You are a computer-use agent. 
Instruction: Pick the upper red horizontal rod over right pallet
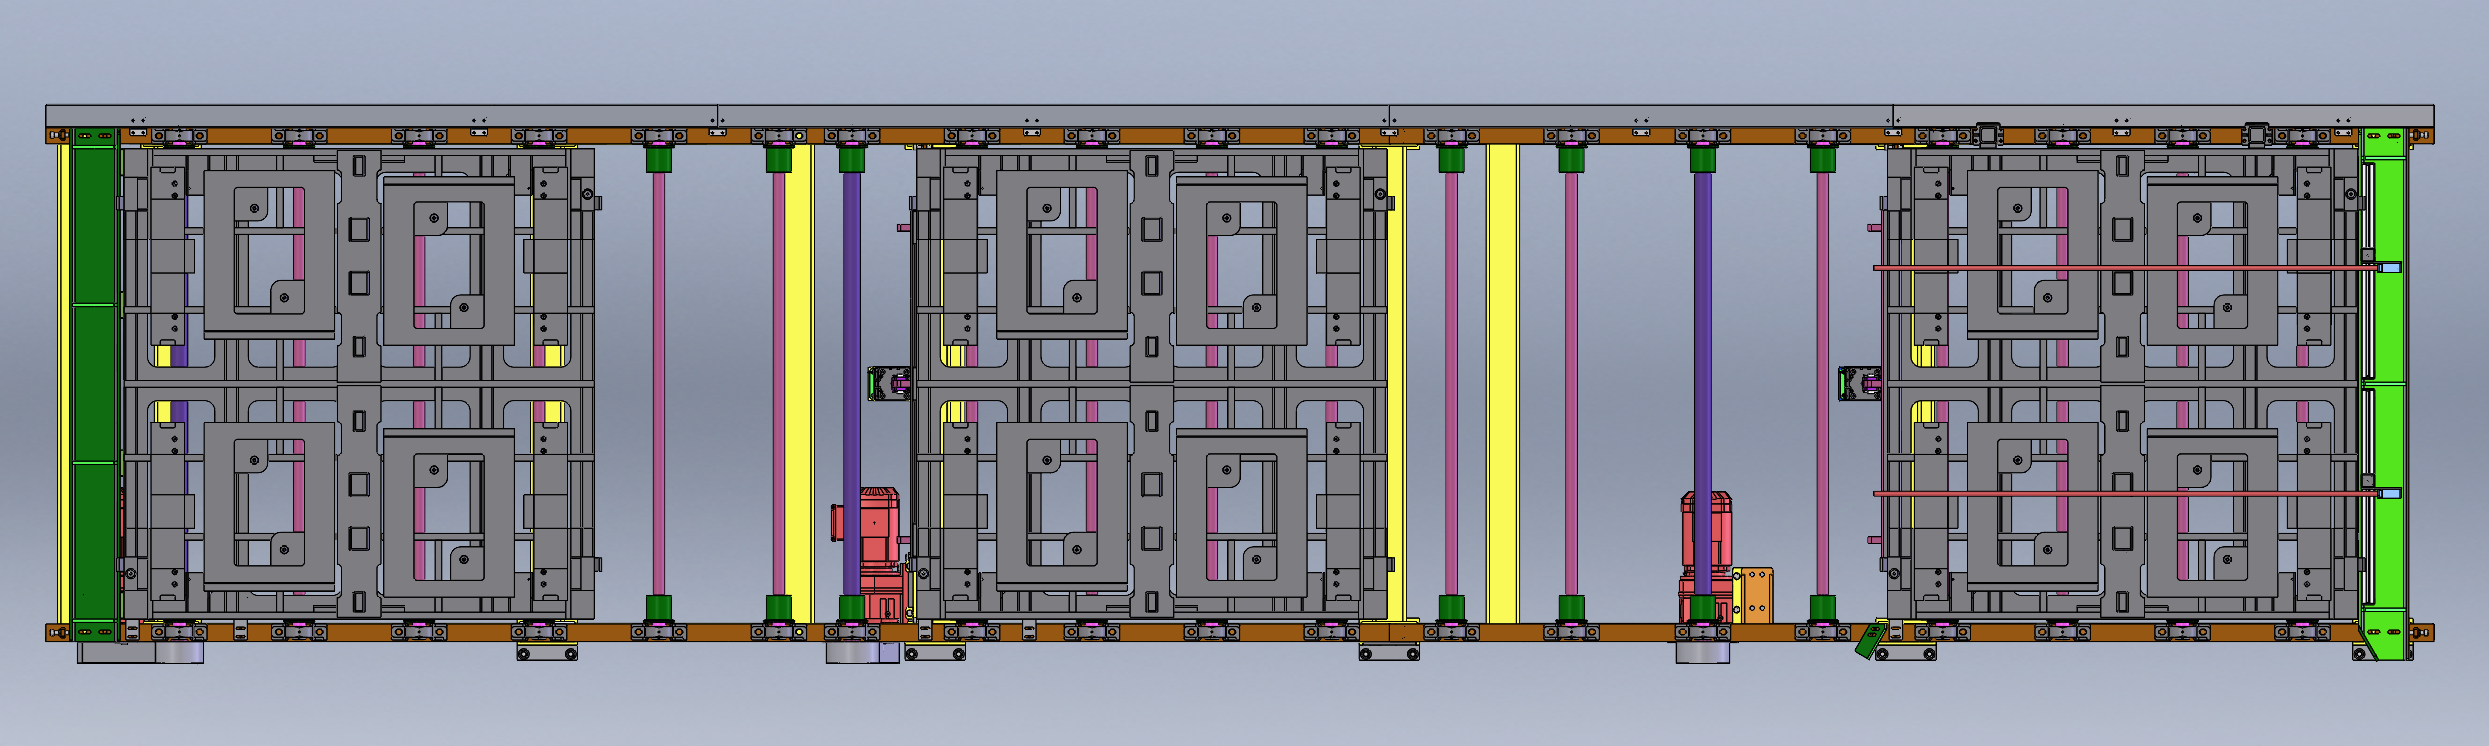pyautogui.click(x=2125, y=267)
